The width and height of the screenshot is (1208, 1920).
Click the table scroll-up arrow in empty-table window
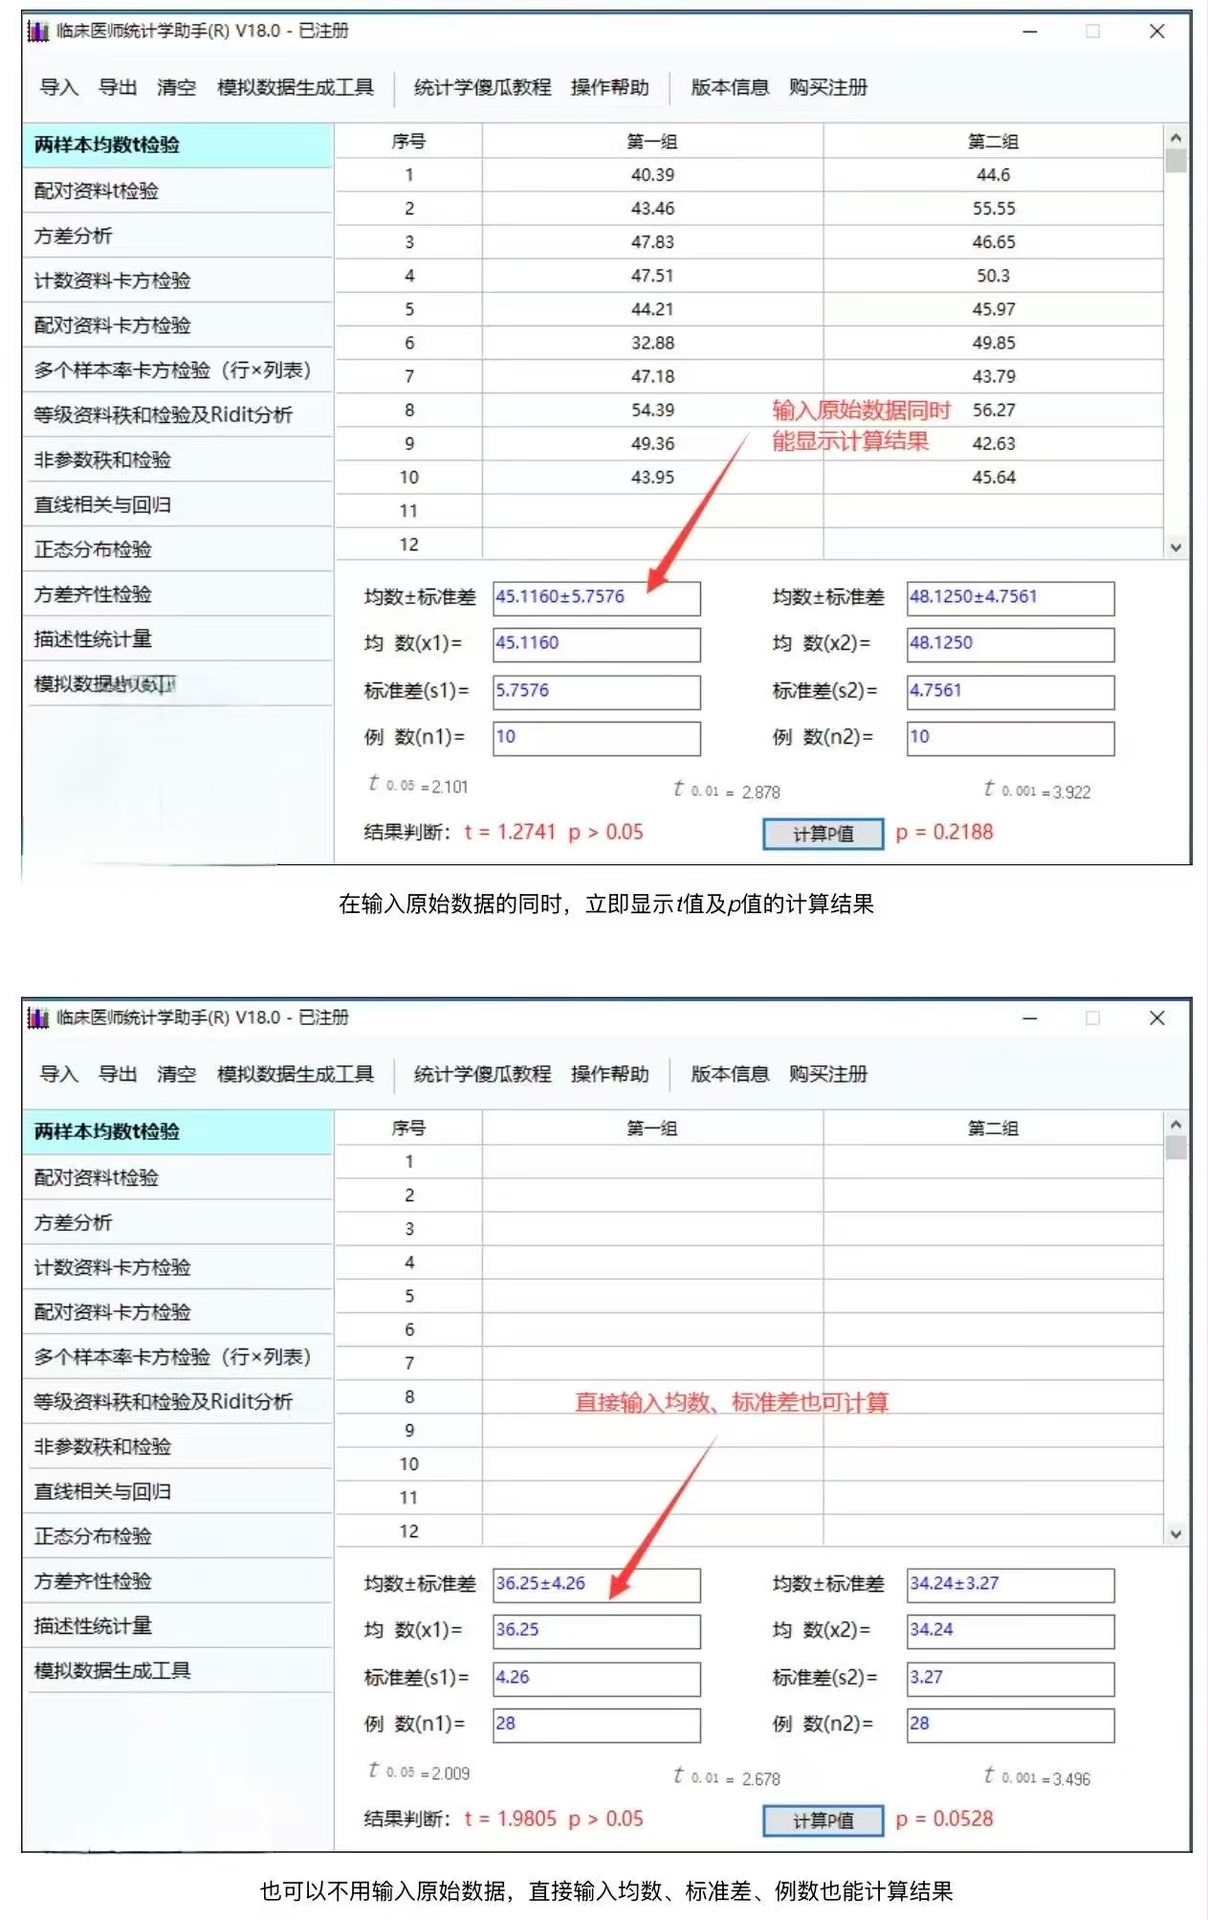[1176, 1124]
